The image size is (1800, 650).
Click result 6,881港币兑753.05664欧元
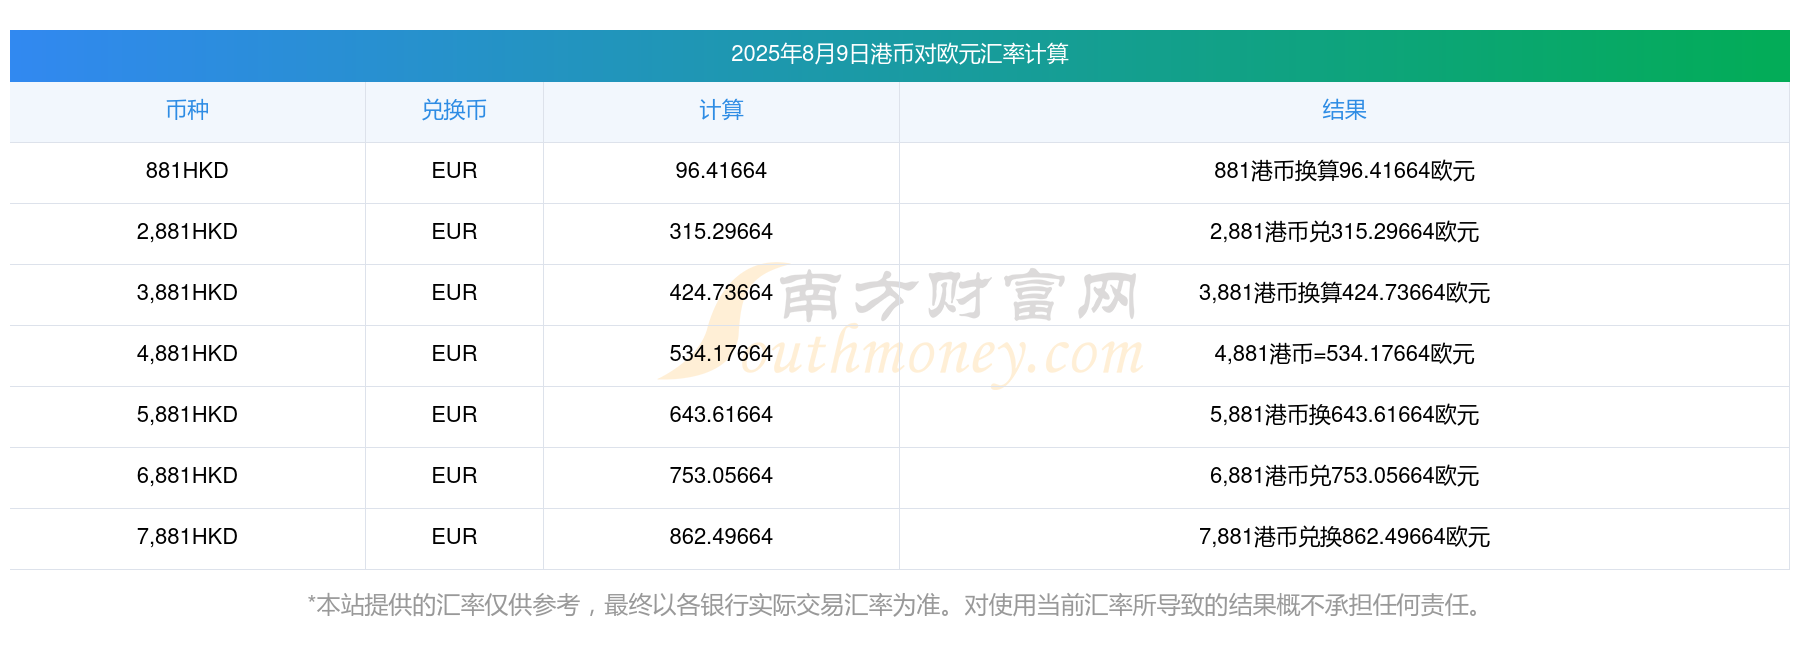(1344, 476)
